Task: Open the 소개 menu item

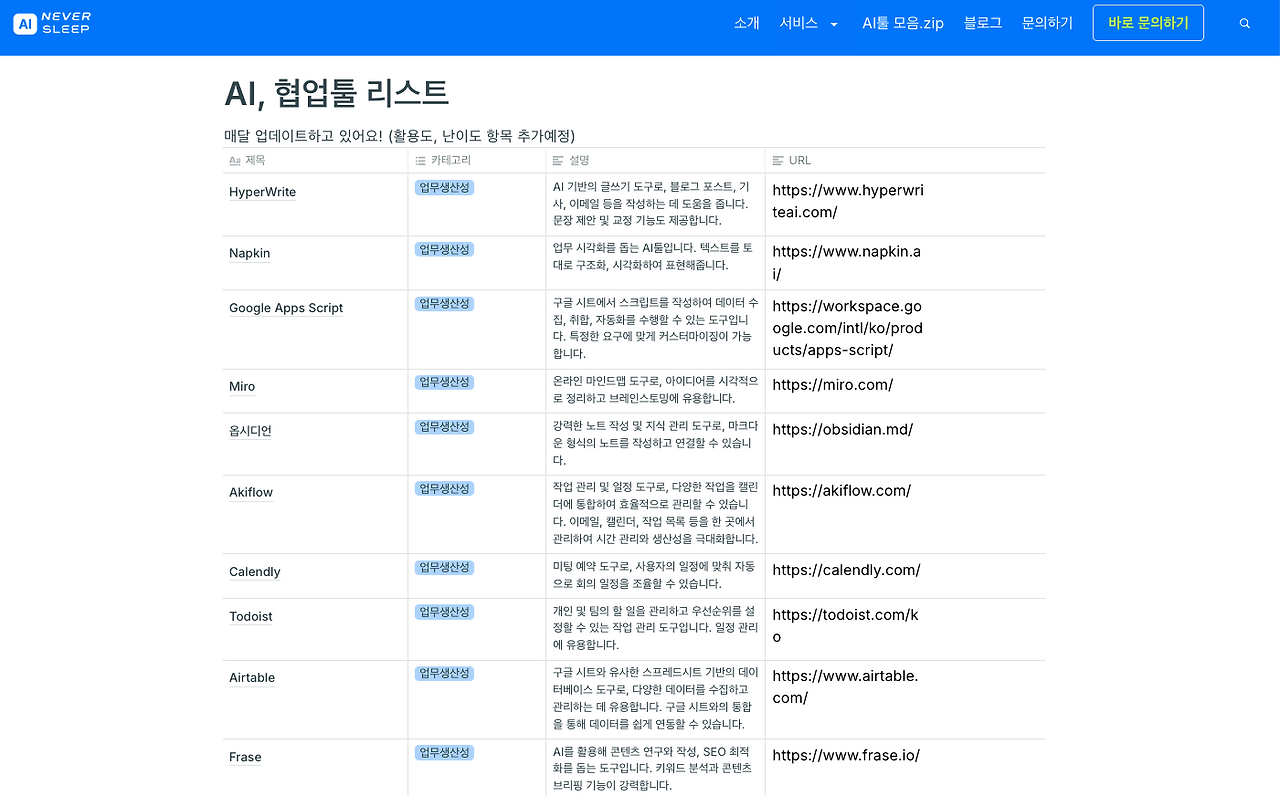Action: coord(747,23)
